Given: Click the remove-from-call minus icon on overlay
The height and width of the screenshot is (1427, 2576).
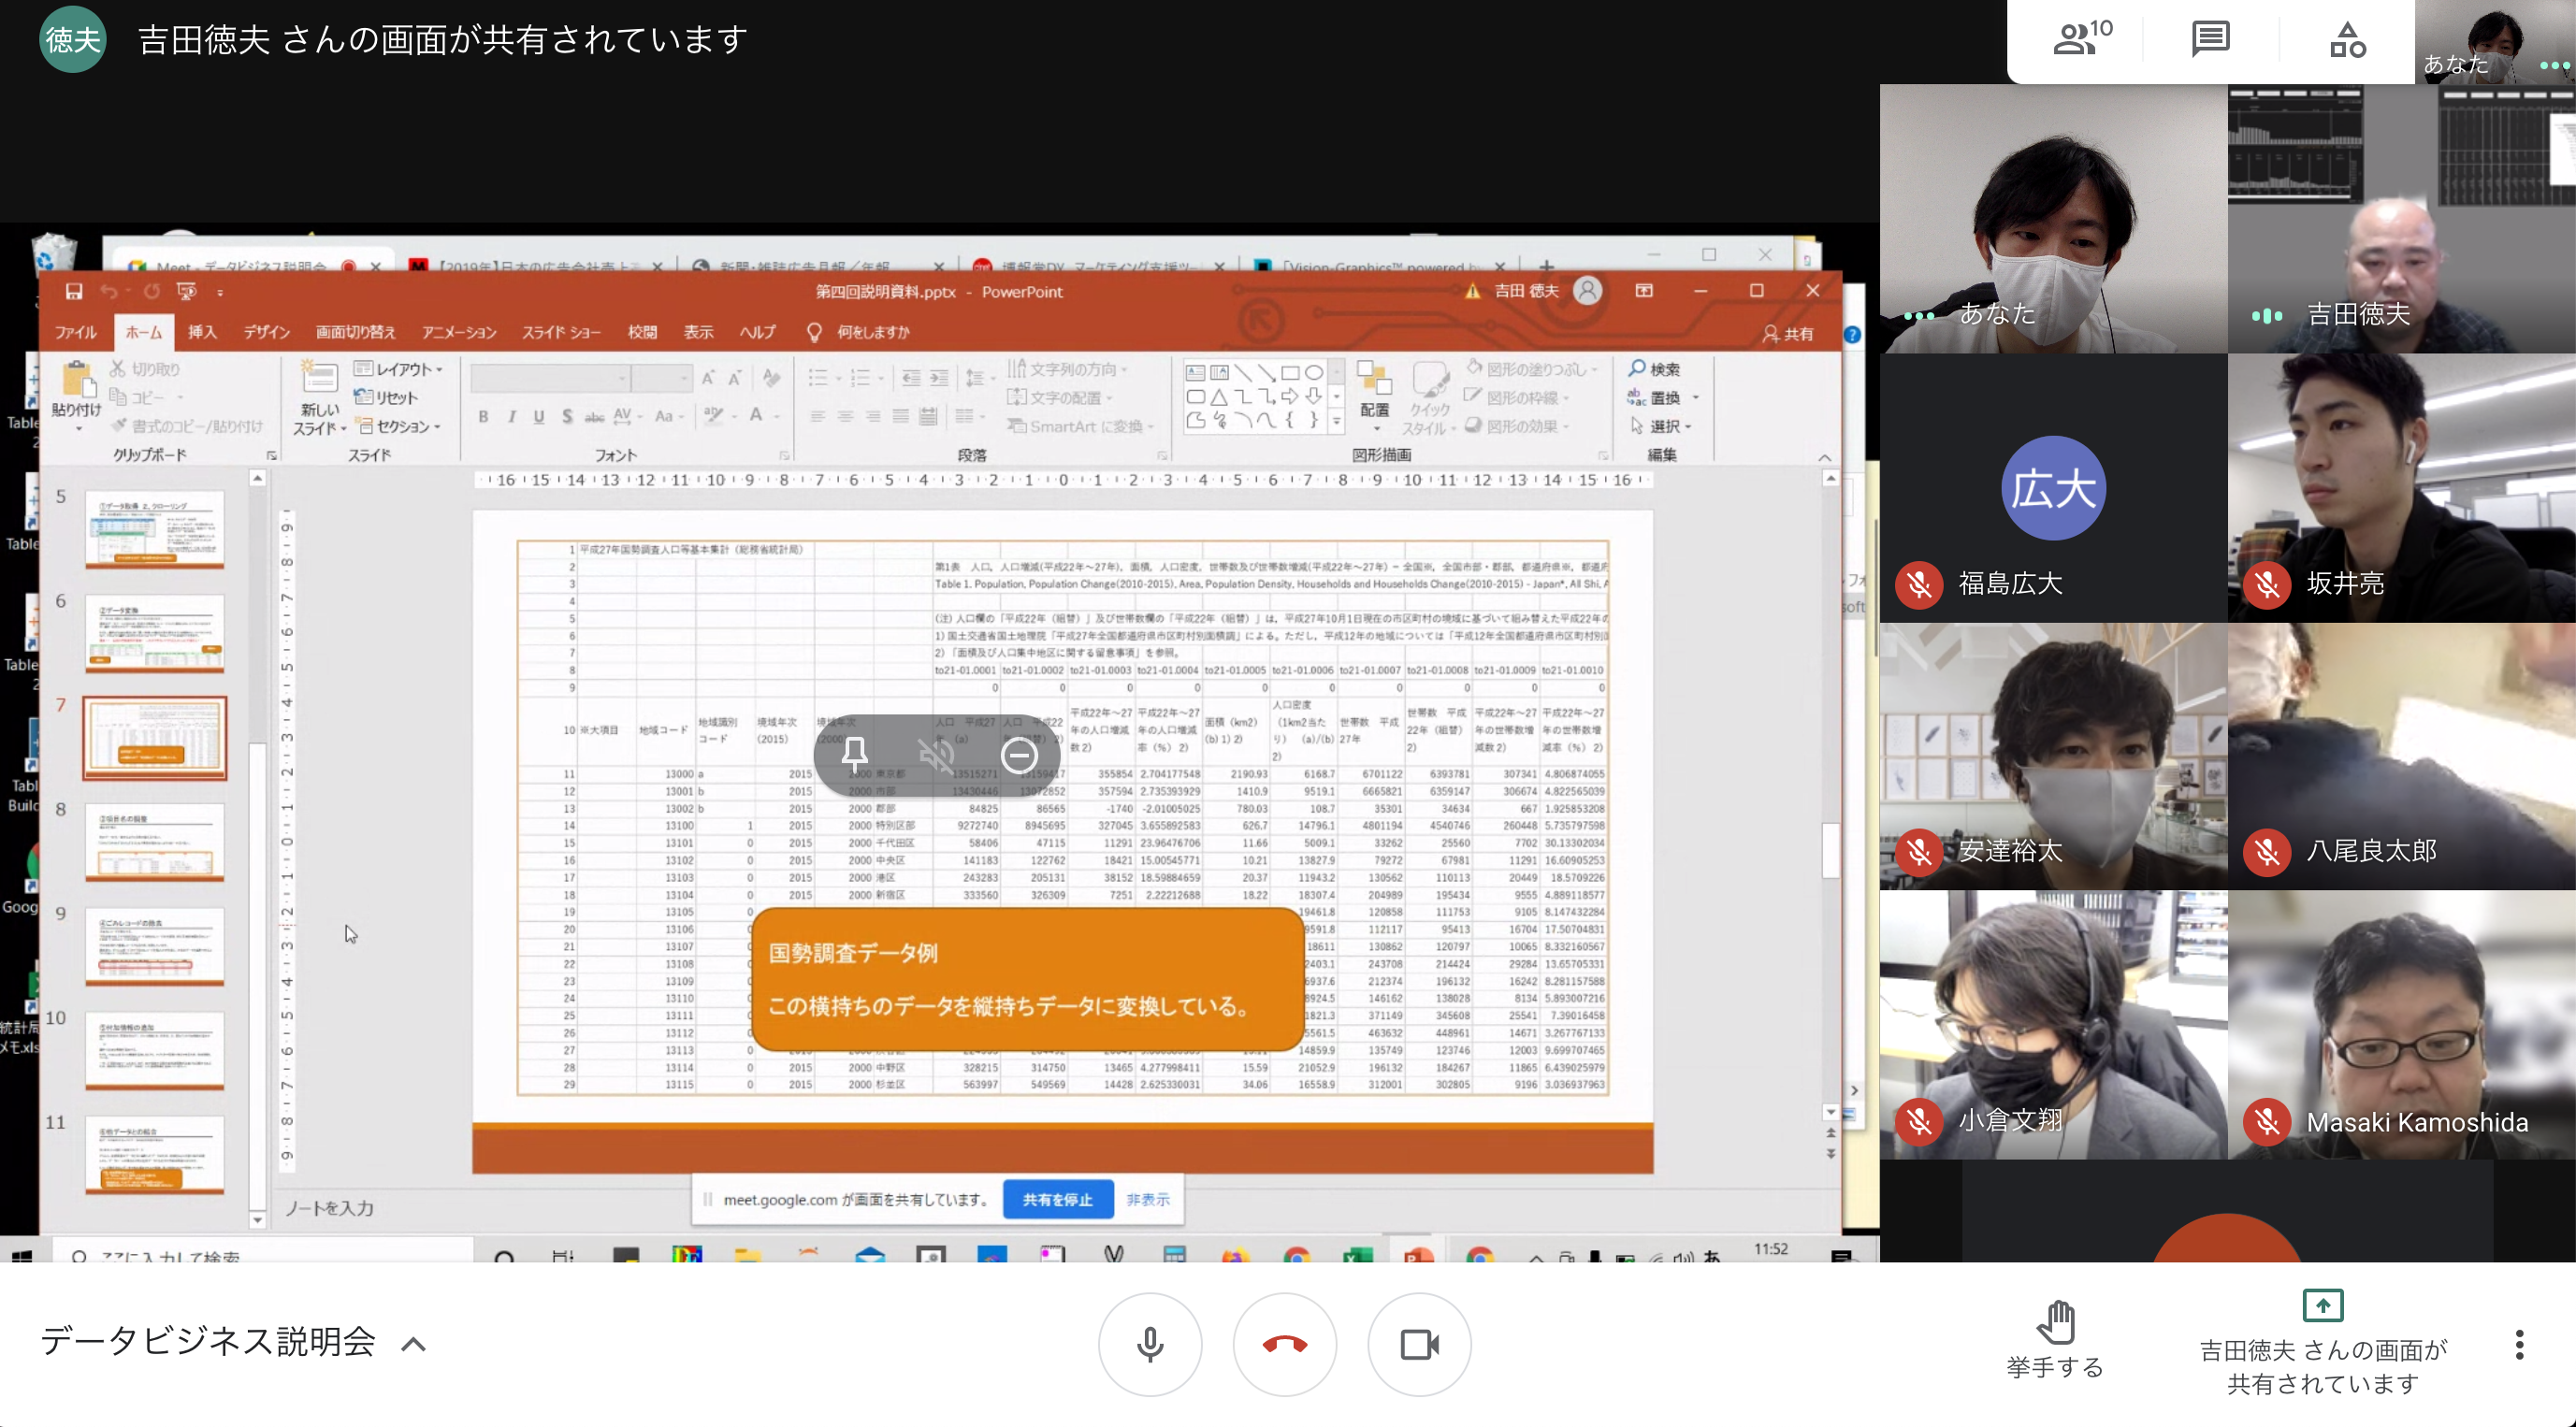Looking at the screenshot, I should click(x=1019, y=754).
